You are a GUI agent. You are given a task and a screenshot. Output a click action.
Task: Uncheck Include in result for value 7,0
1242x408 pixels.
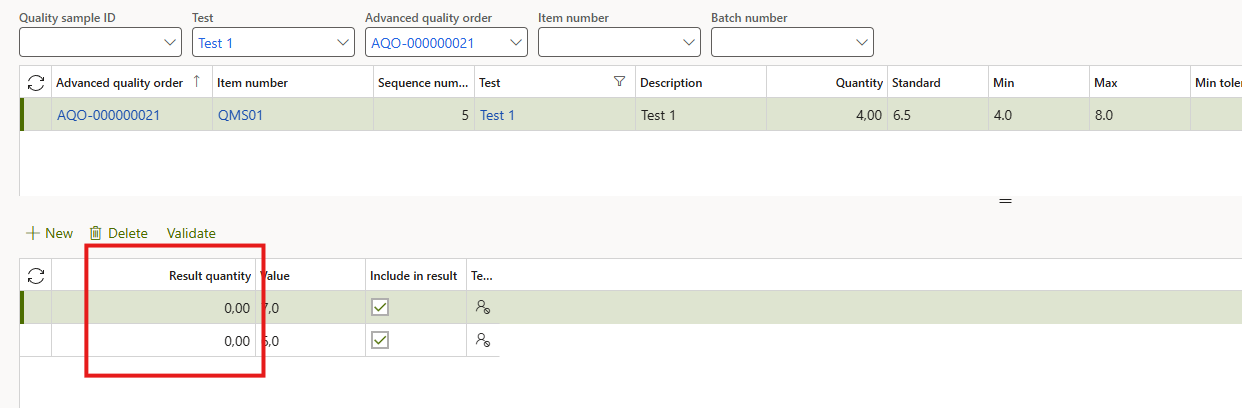coord(379,308)
